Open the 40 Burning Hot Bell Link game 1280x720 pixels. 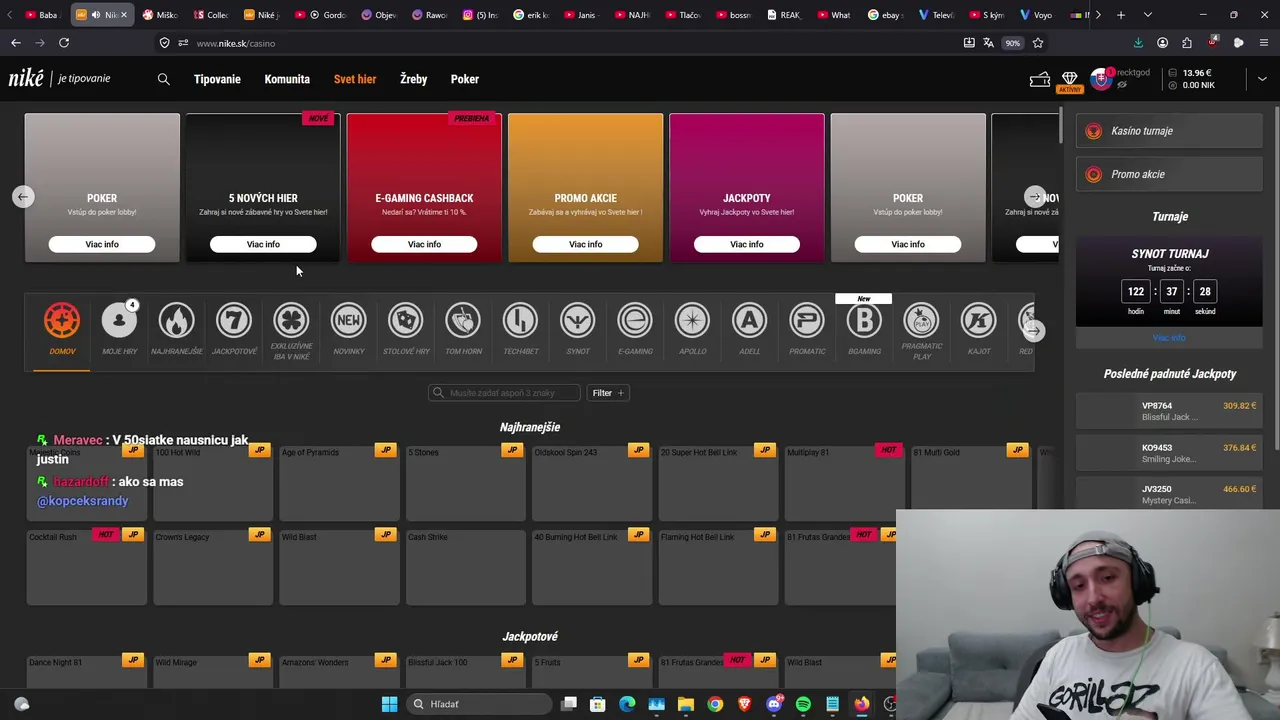pyautogui.click(x=592, y=567)
